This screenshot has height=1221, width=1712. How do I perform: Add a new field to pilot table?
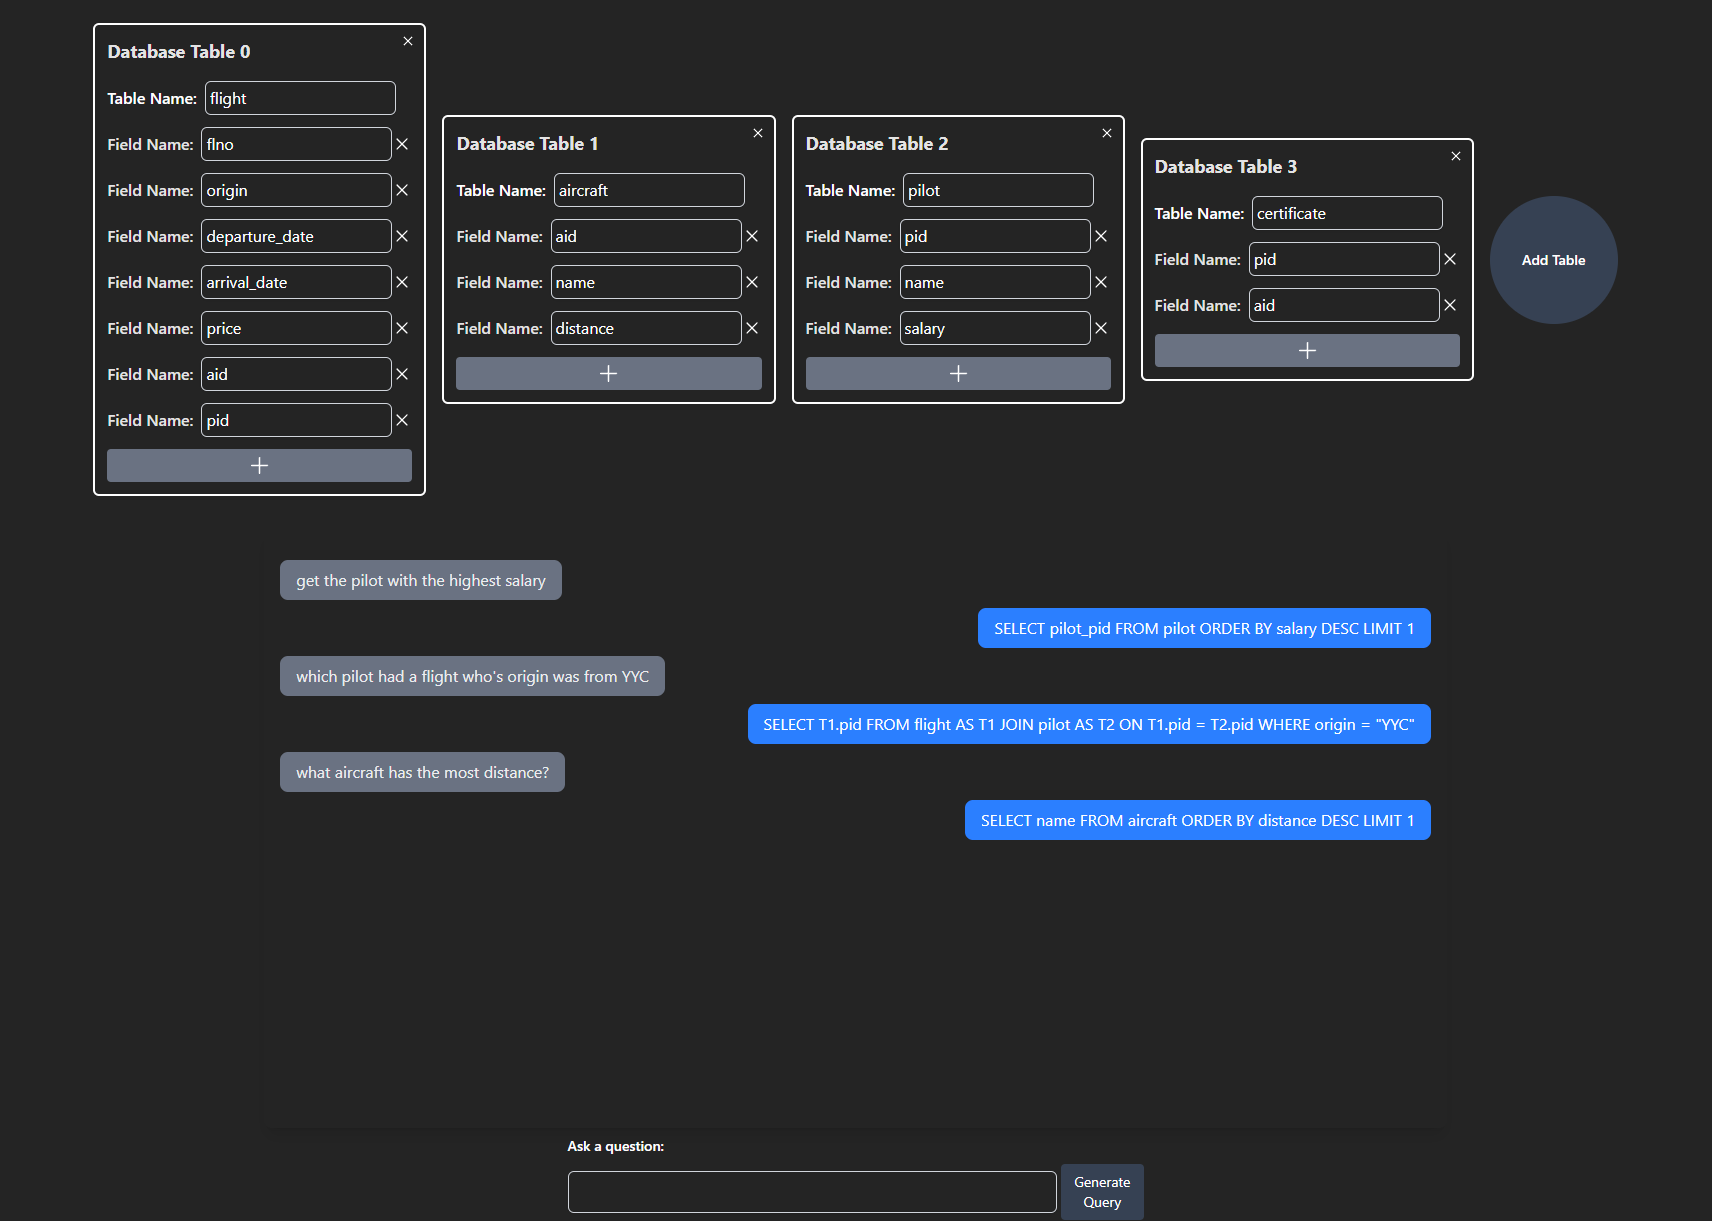point(958,374)
